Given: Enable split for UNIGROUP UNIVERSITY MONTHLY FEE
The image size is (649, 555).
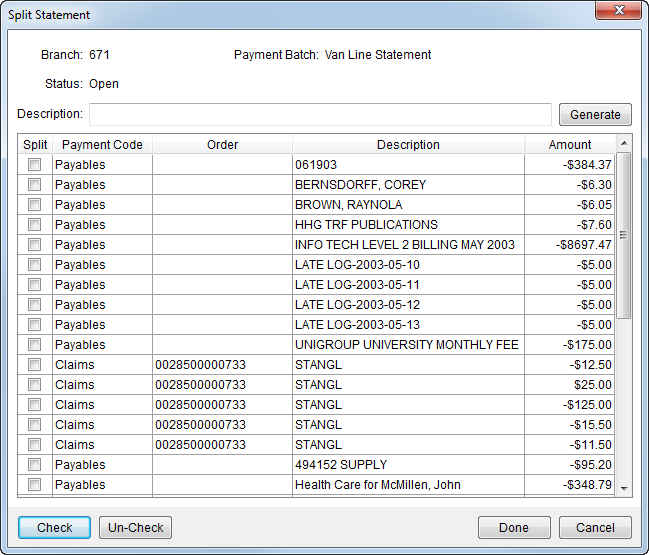Looking at the screenshot, I should click(x=35, y=345).
